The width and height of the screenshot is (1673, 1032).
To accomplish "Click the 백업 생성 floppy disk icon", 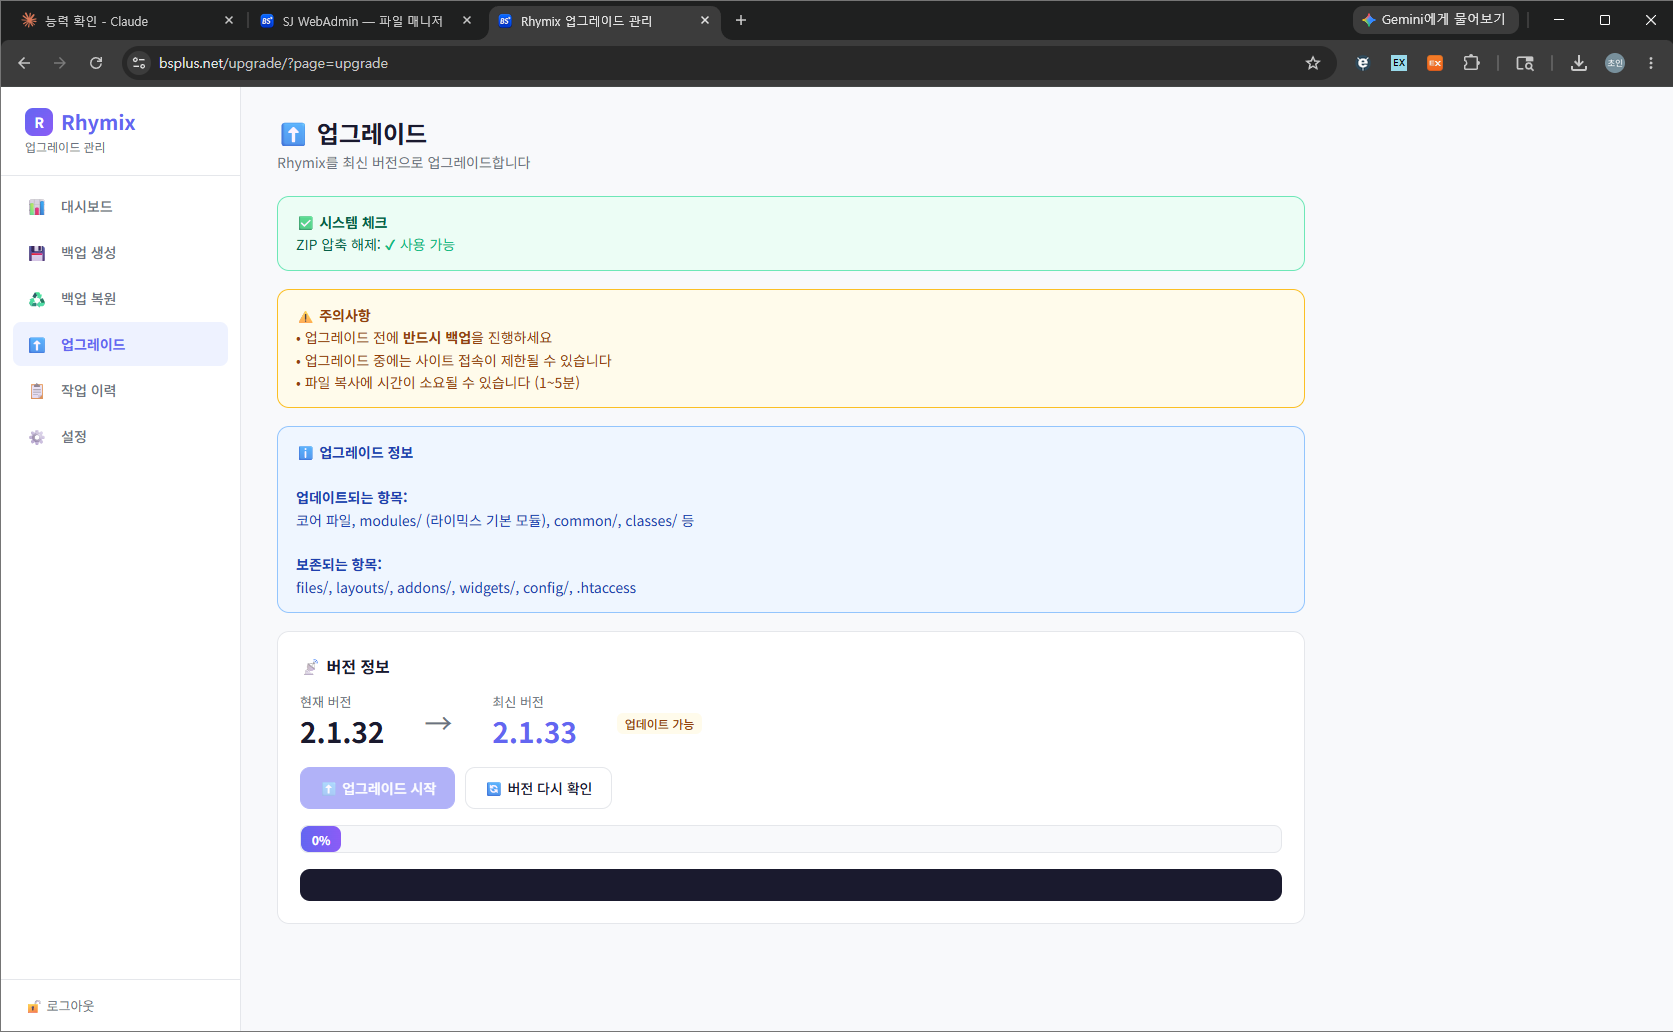I will pyautogui.click(x=37, y=253).
